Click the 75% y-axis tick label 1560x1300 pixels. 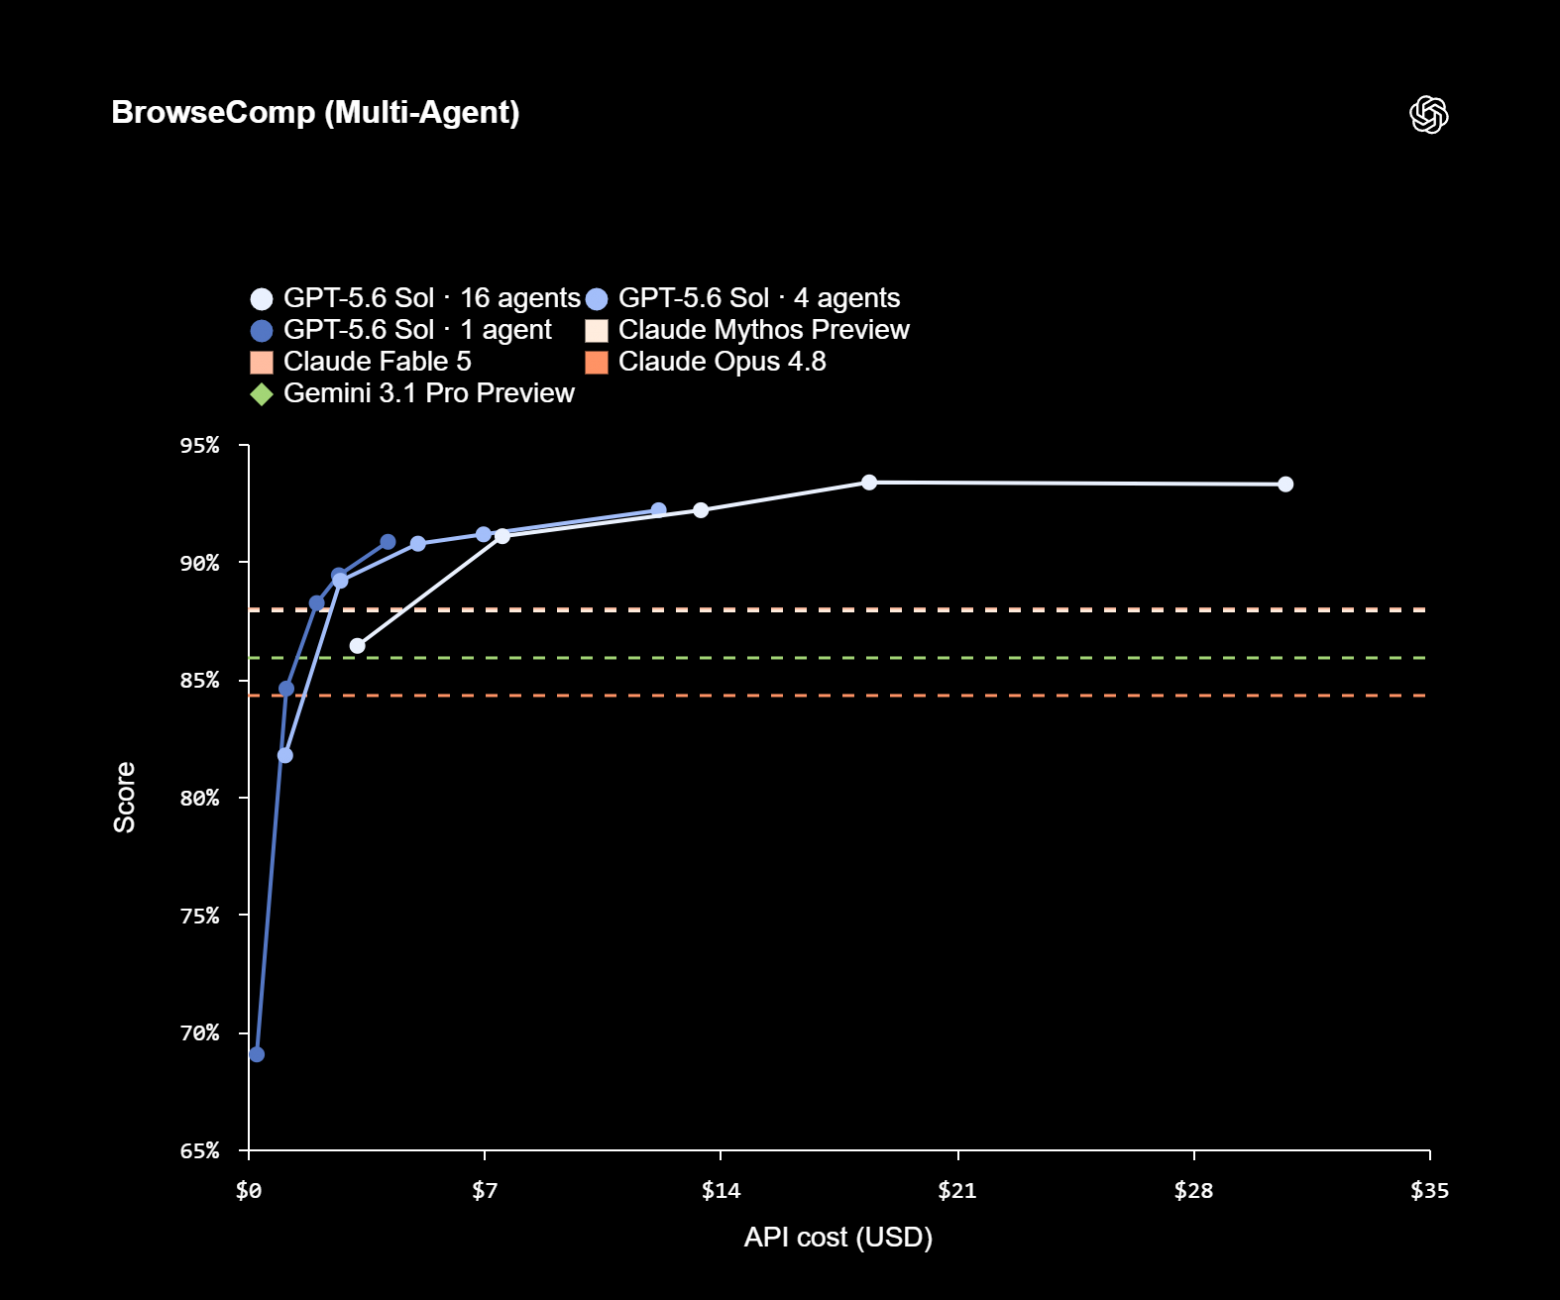(x=200, y=916)
